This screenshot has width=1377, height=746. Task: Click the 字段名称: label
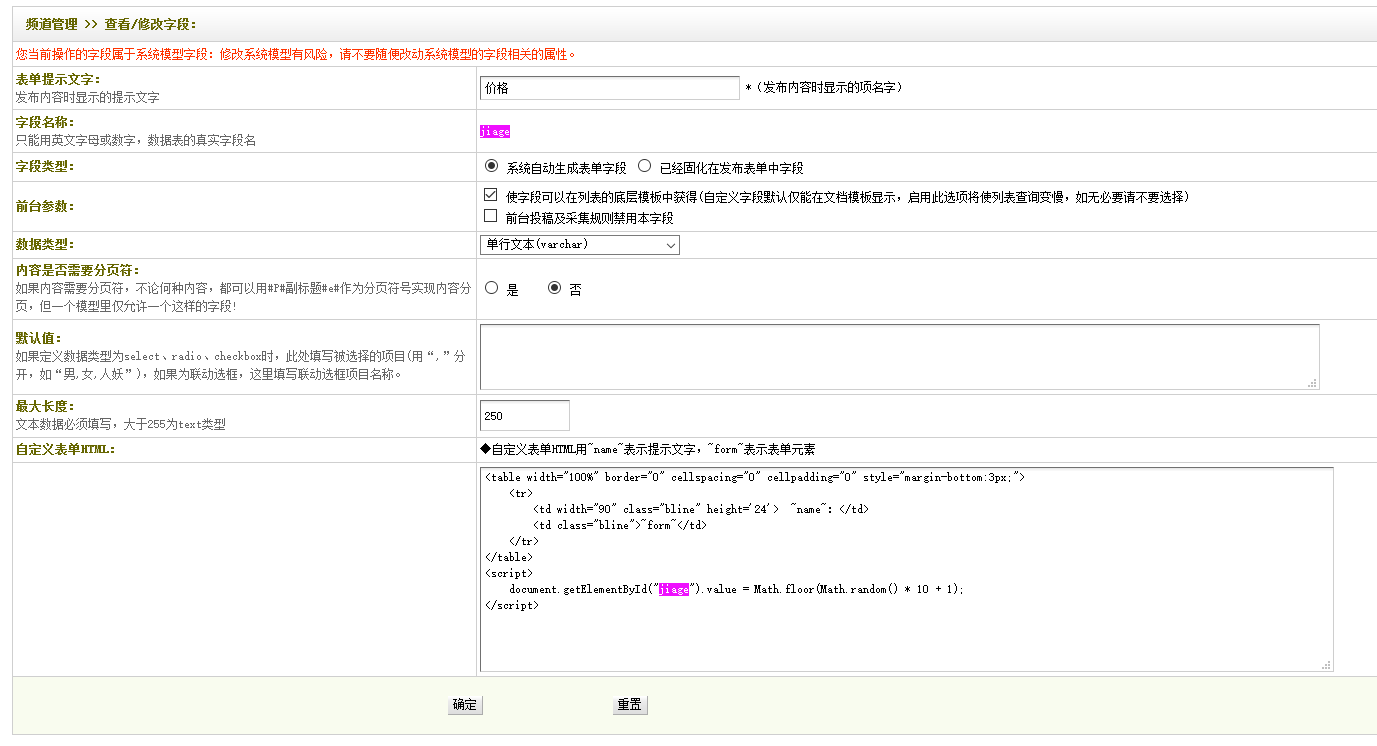pyautogui.click(x=45, y=122)
